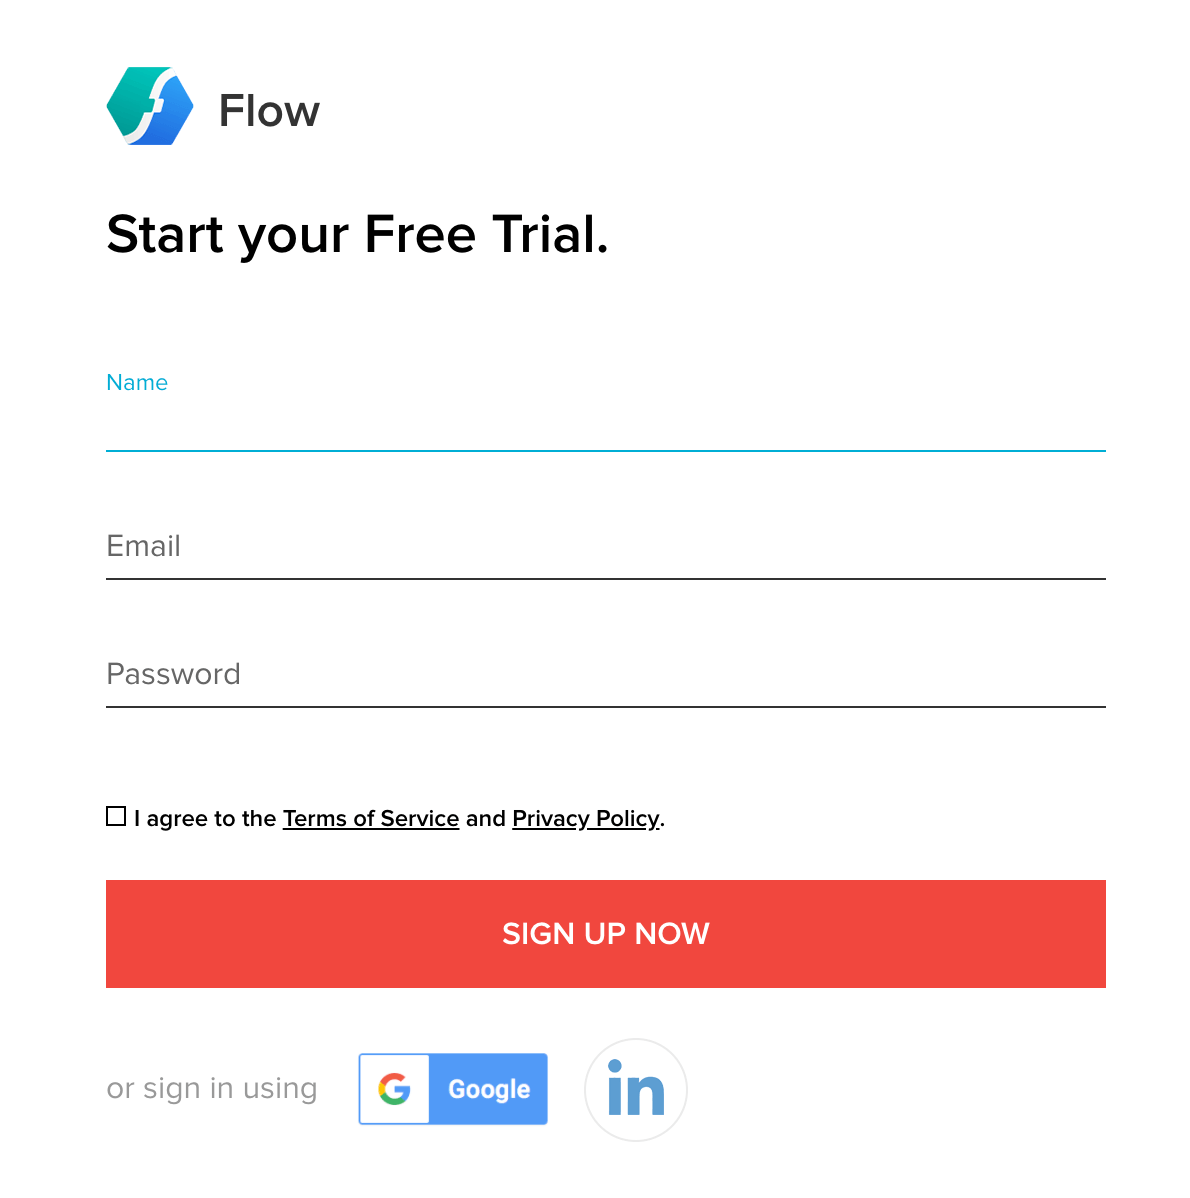Check the agree to terms checkbox

pyautogui.click(x=116, y=817)
